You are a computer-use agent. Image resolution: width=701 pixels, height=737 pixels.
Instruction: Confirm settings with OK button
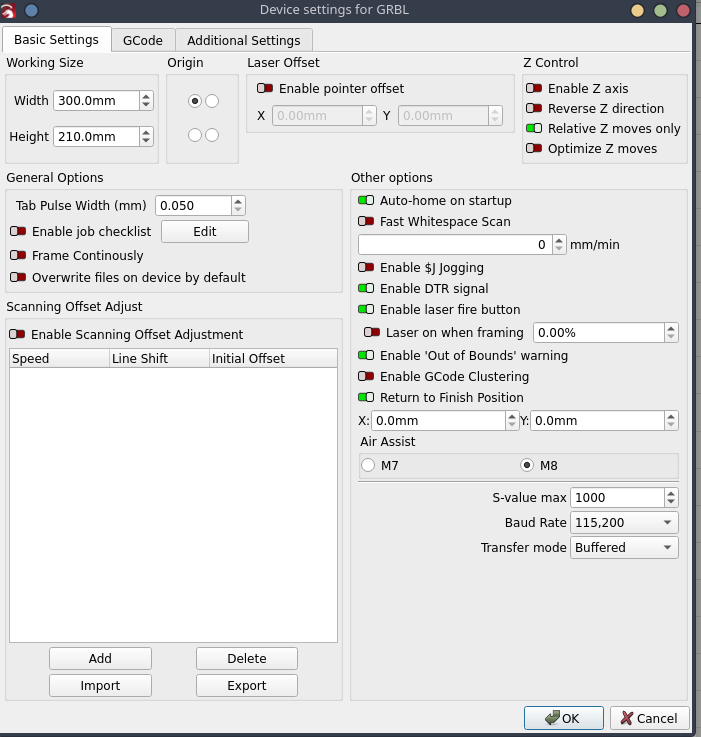(564, 718)
